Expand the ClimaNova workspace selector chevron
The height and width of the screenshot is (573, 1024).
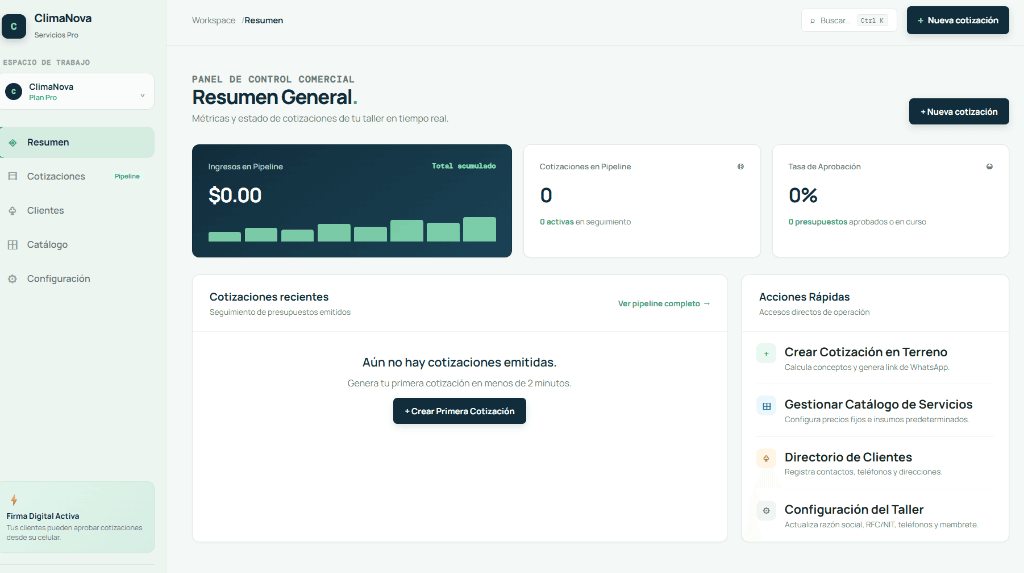point(142,95)
